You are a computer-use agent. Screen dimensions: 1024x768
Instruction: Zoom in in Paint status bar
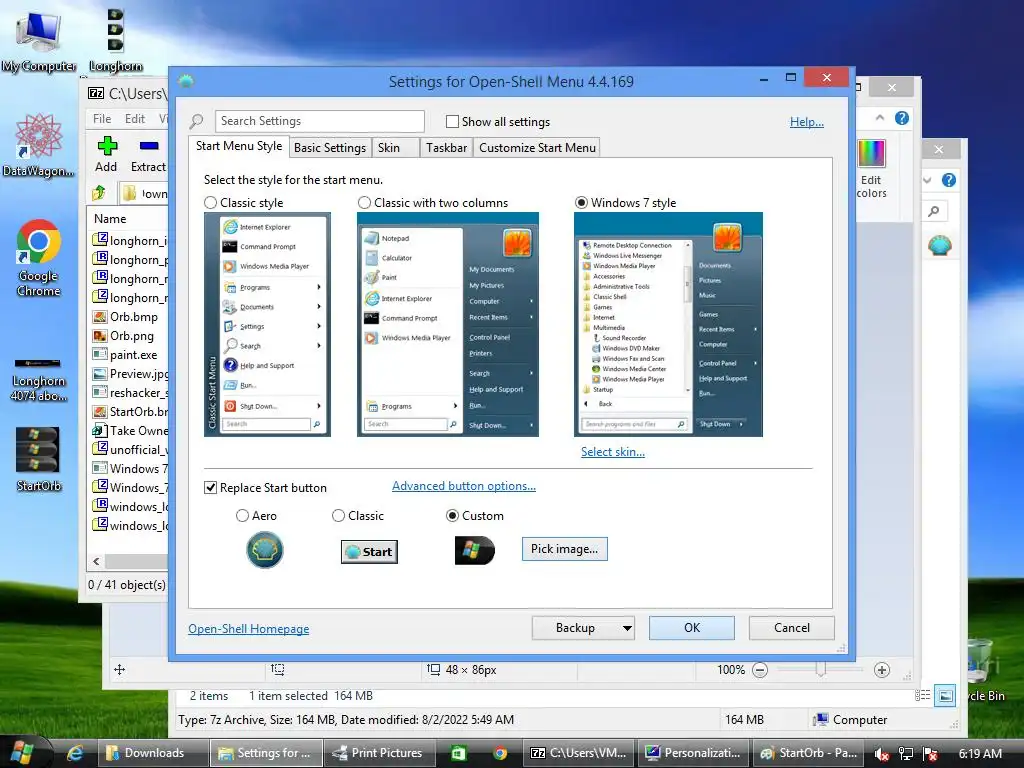point(882,669)
